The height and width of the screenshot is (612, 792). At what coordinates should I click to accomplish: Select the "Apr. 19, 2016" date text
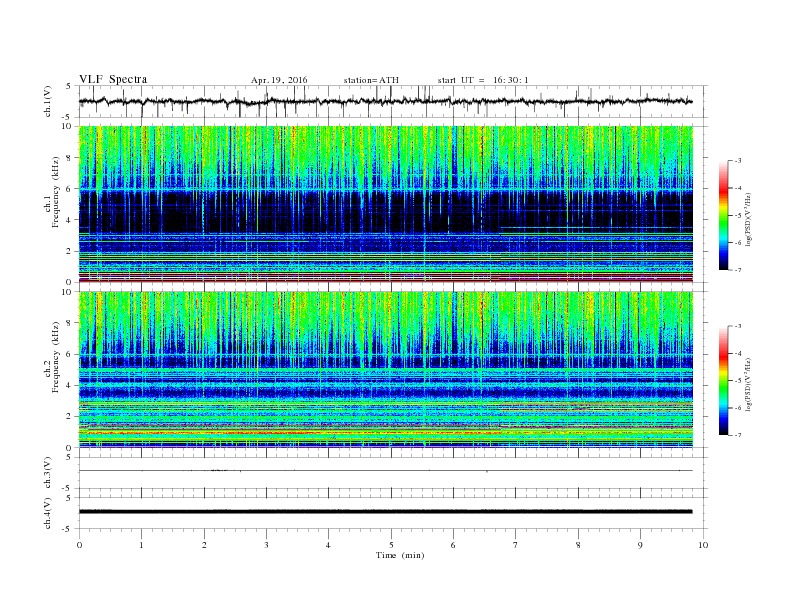coord(279,80)
